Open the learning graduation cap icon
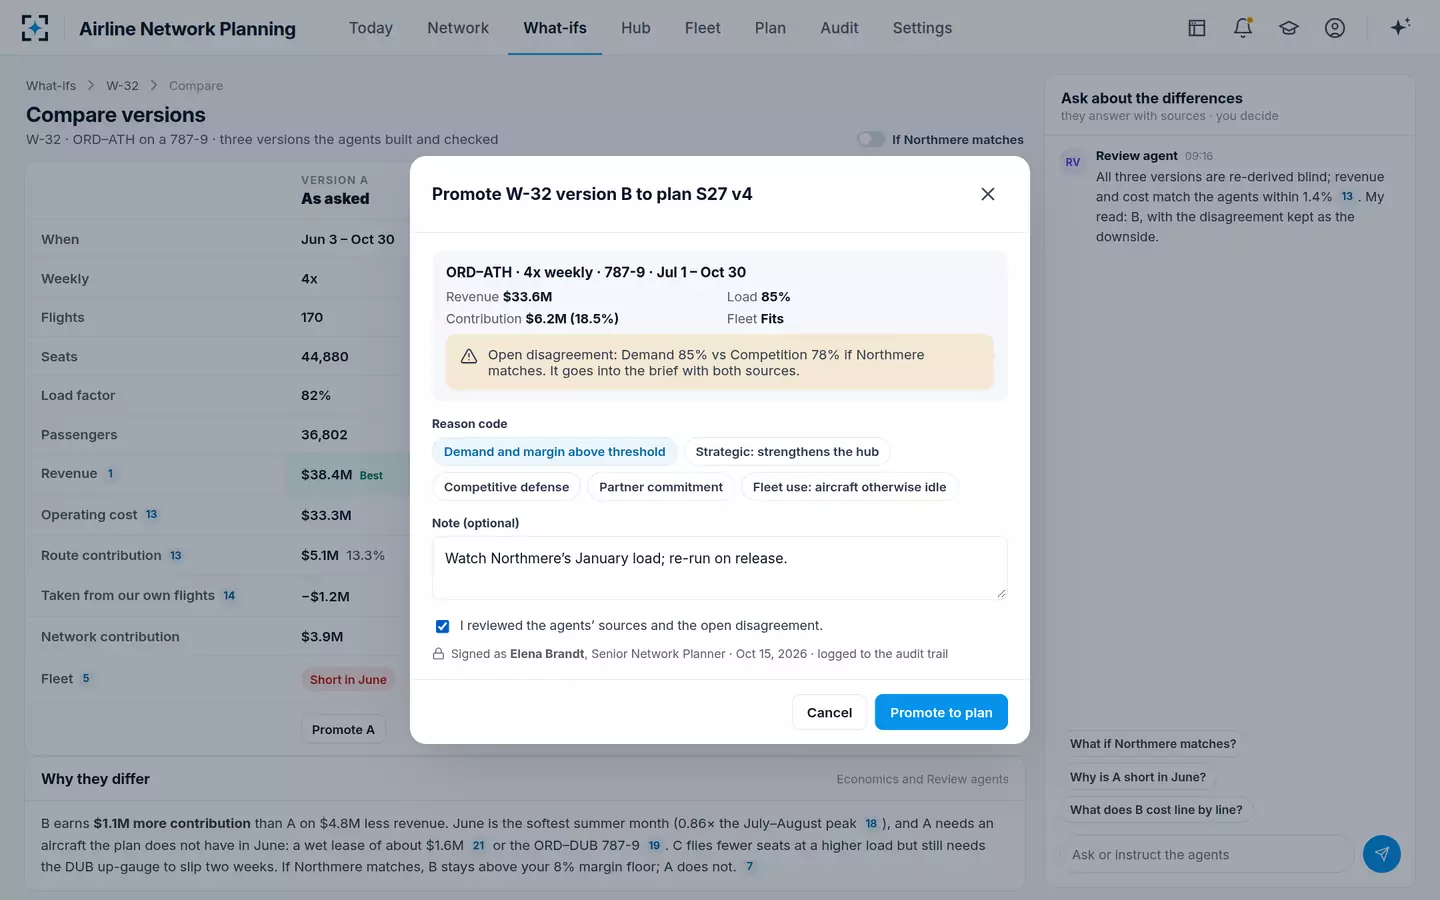Viewport: 1440px width, 900px height. pos(1289,28)
